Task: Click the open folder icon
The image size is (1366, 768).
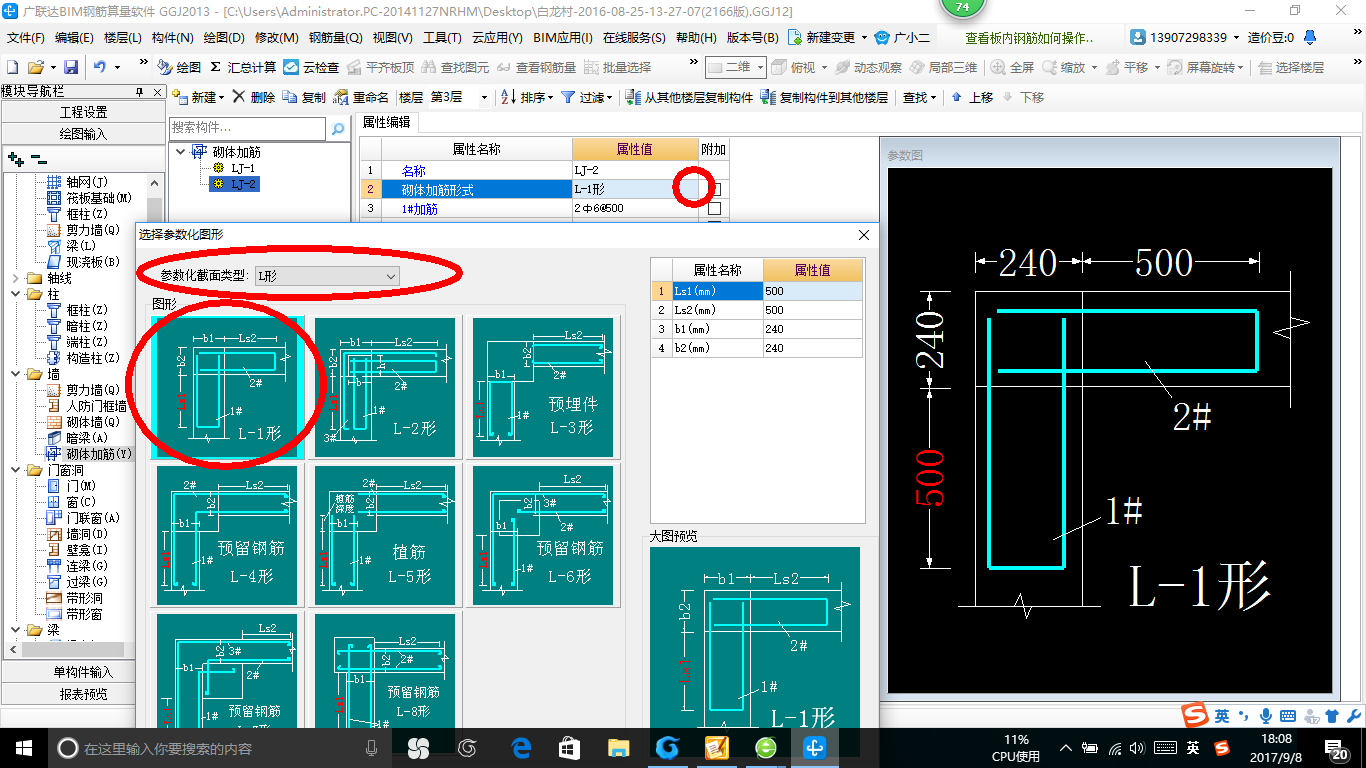Action: (x=35, y=67)
